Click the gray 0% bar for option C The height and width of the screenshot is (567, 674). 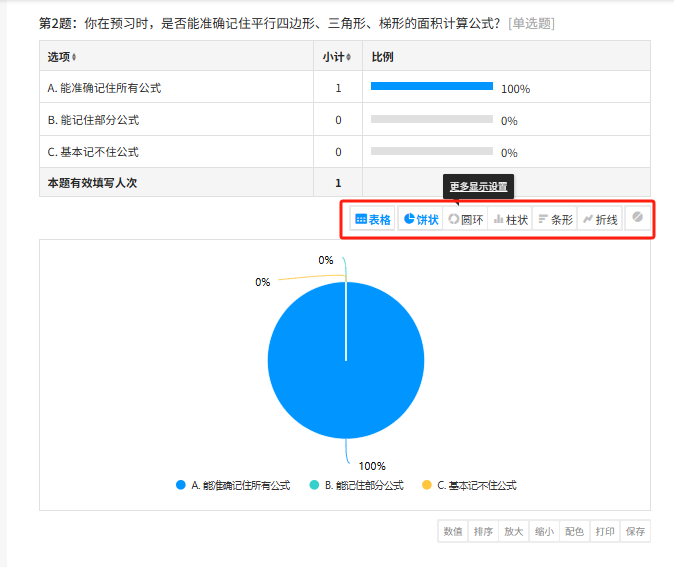tap(432, 151)
